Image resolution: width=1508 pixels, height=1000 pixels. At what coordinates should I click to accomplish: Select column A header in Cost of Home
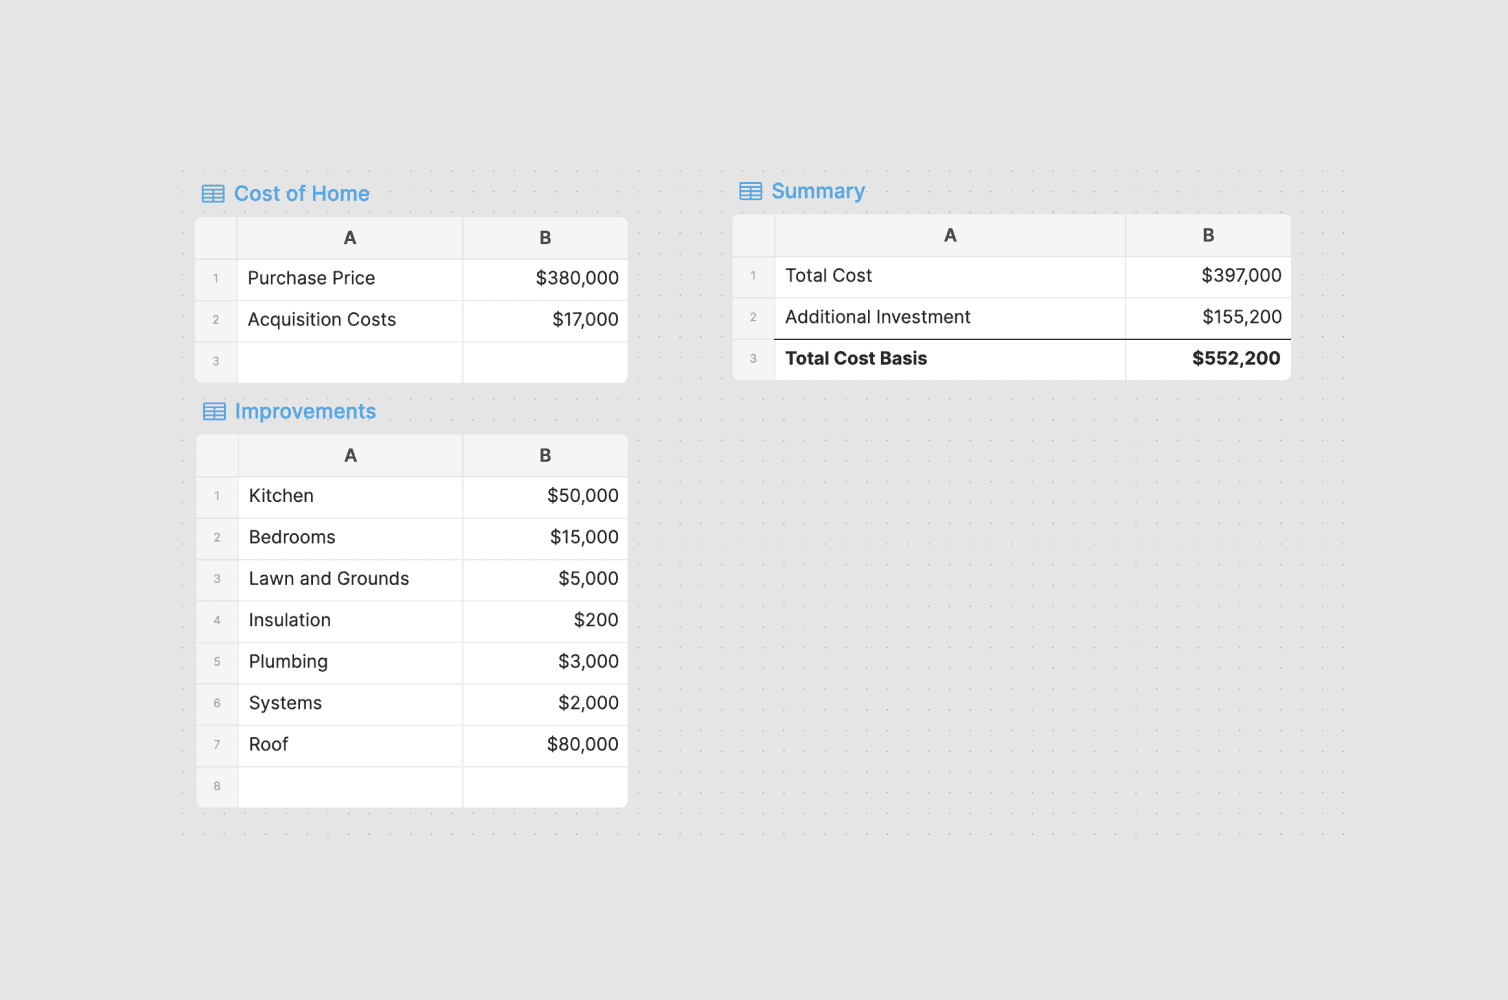[350, 238]
